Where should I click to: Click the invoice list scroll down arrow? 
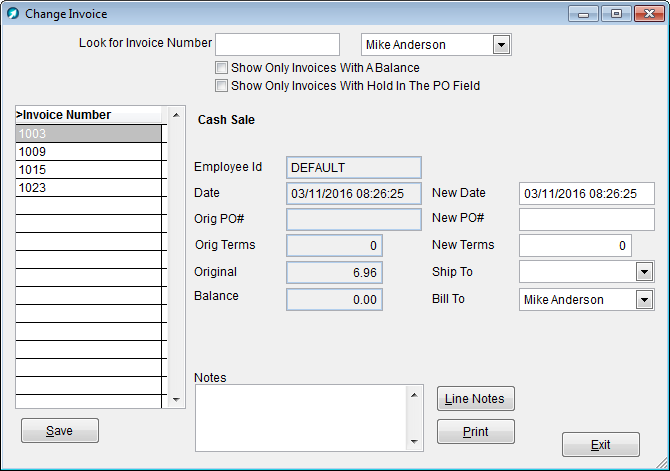(x=177, y=399)
